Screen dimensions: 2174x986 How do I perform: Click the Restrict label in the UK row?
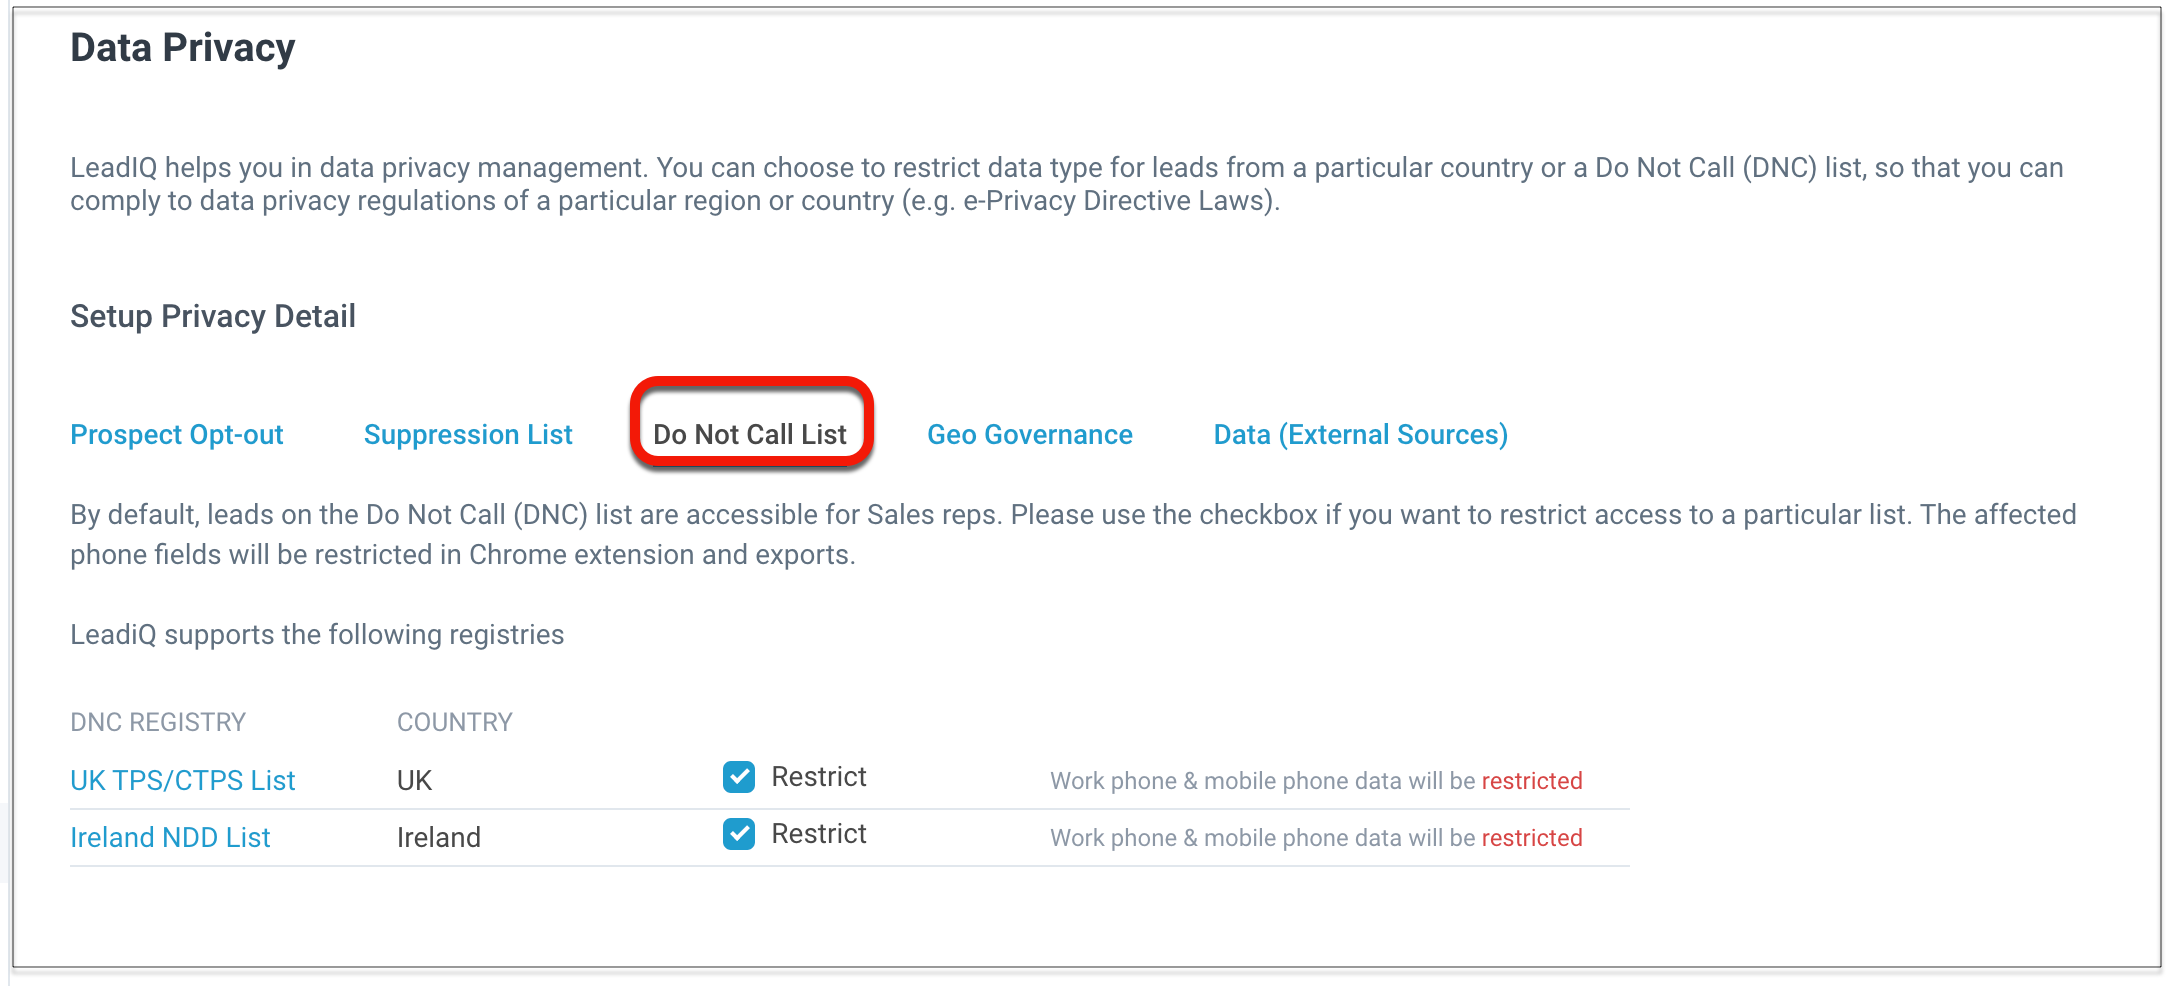click(x=818, y=777)
